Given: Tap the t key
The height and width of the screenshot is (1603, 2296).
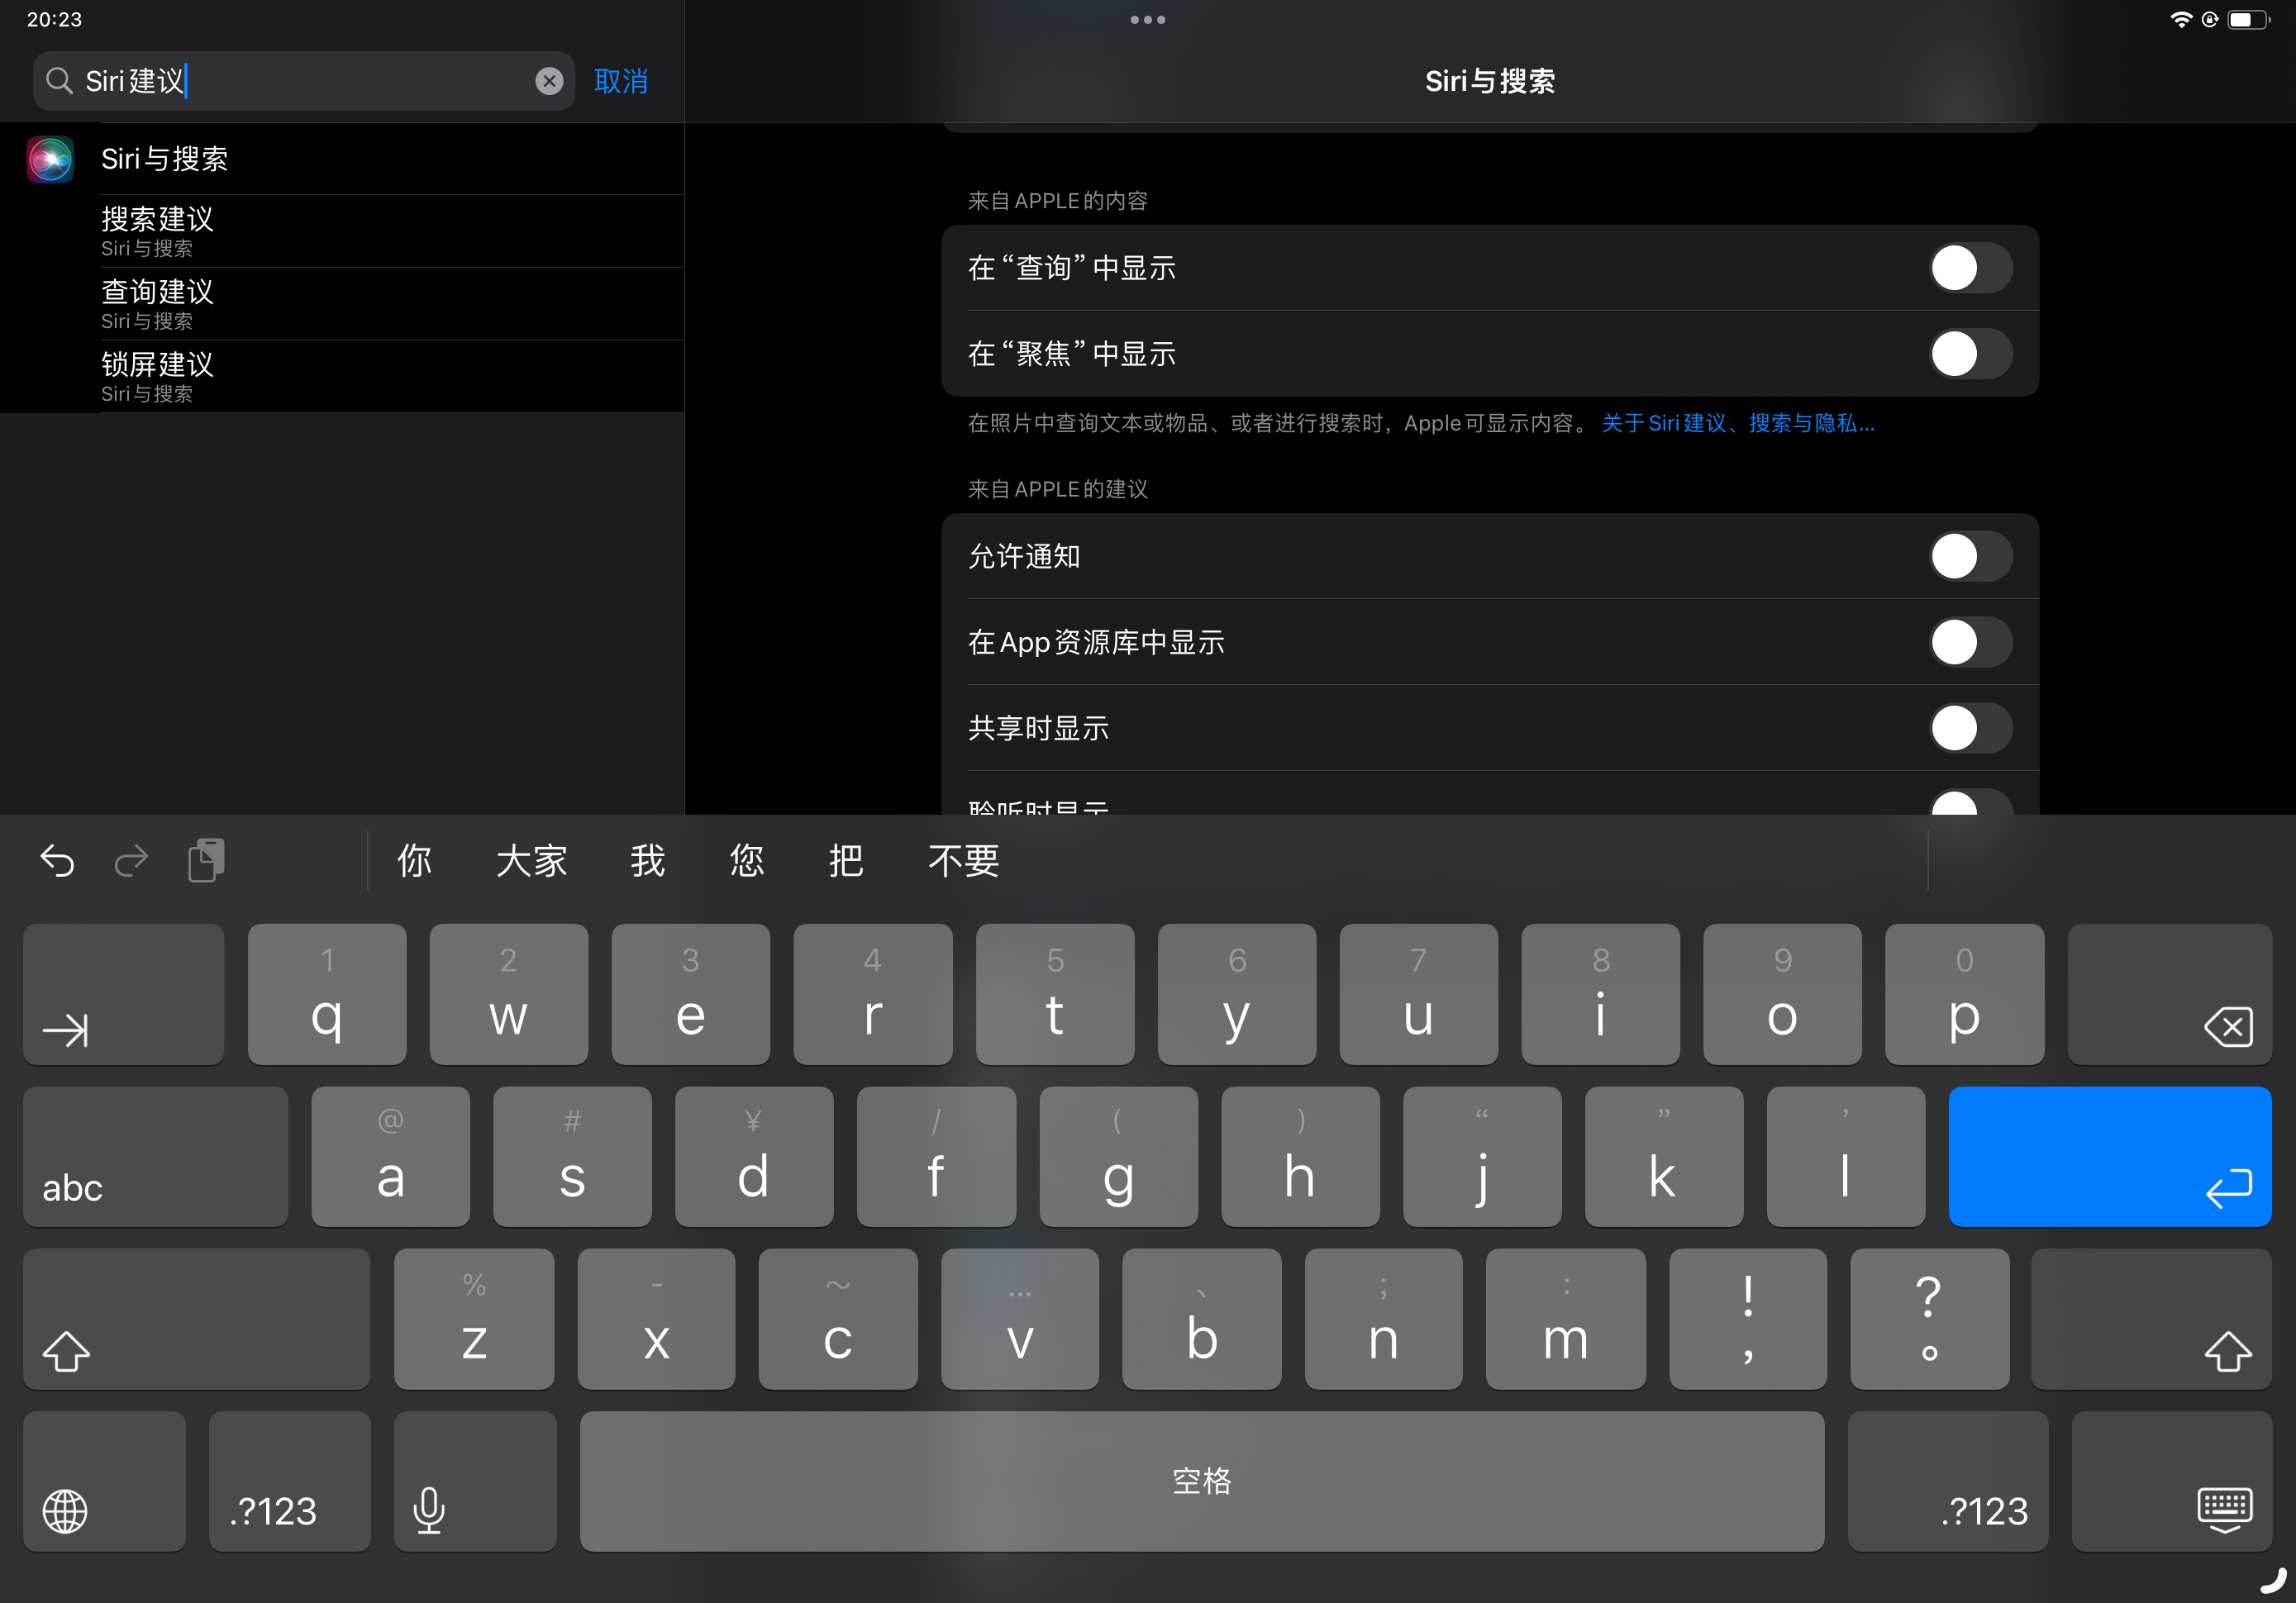Looking at the screenshot, I should (1055, 994).
